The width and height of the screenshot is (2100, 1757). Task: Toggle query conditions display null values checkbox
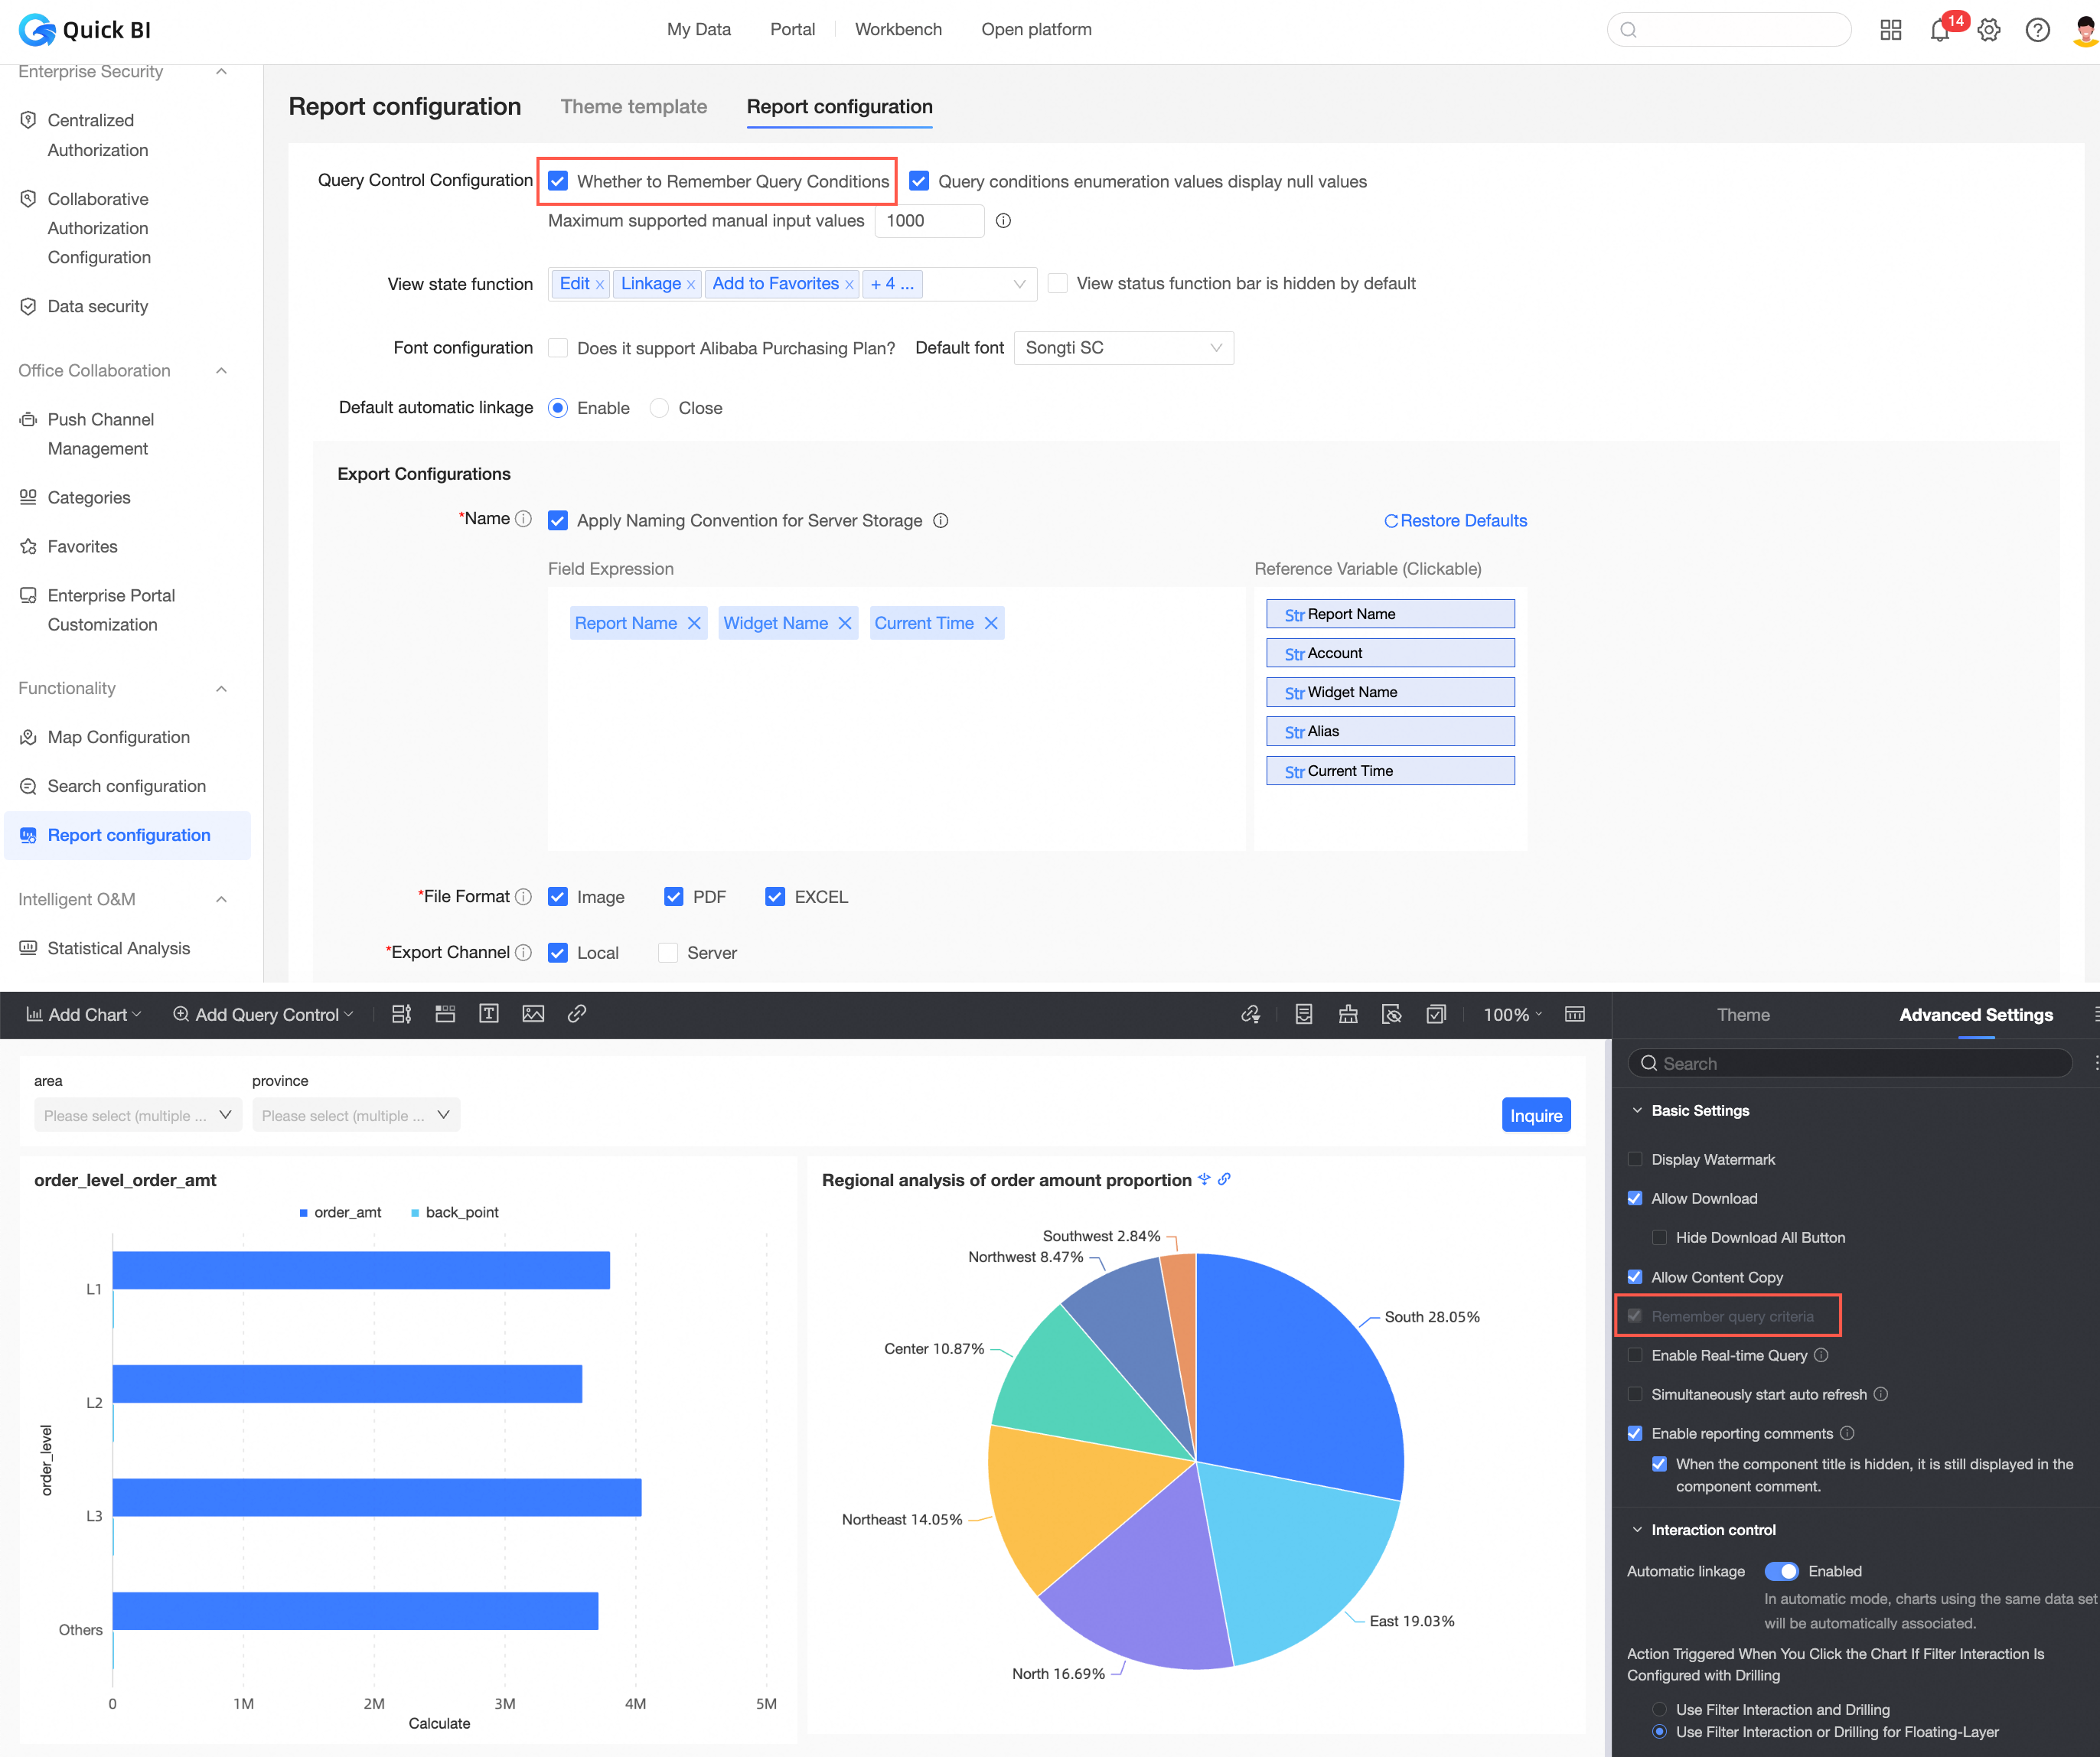coord(919,181)
